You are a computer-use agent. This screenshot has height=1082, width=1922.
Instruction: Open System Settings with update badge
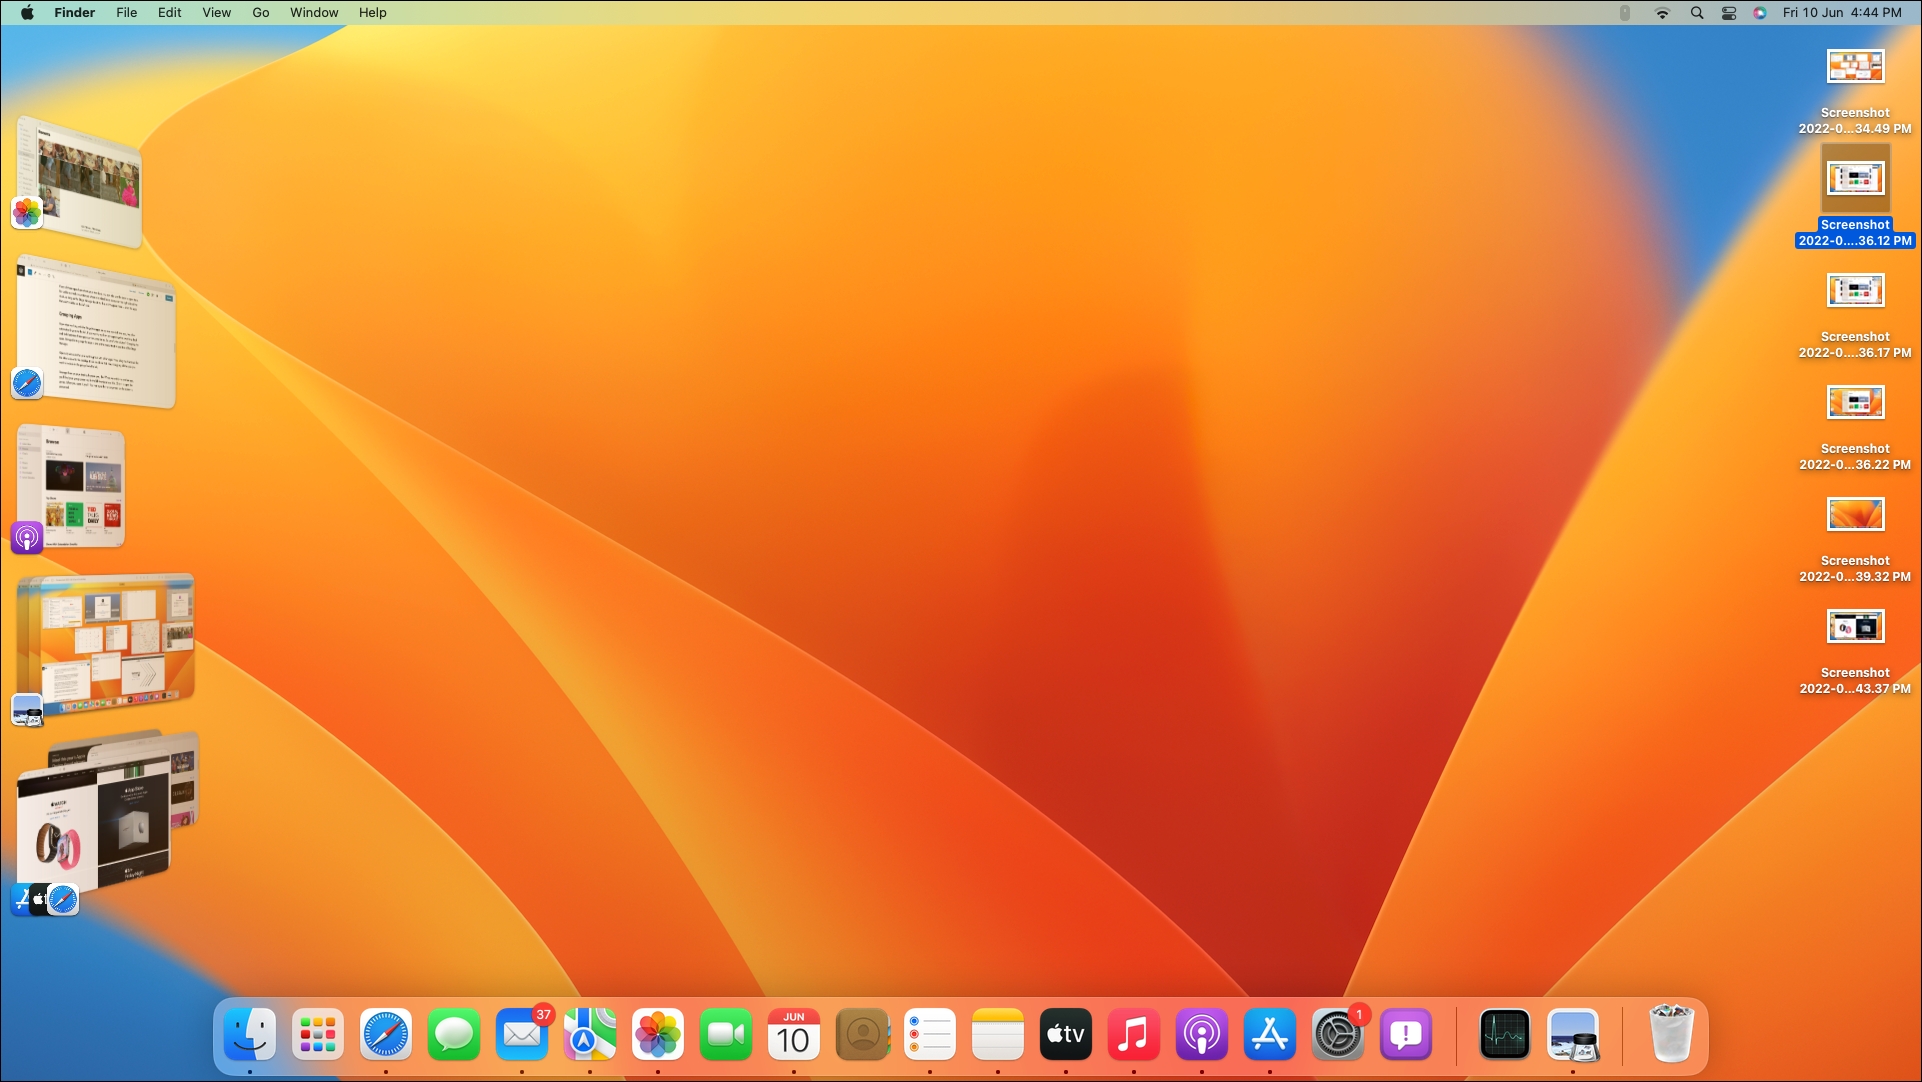click(x=1338, y=1035)
